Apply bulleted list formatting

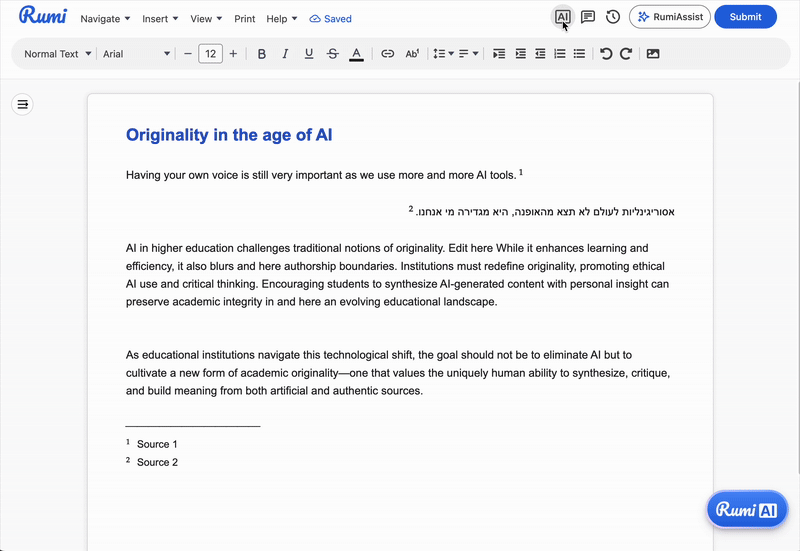pyautogui.click(x=579, y=54)
